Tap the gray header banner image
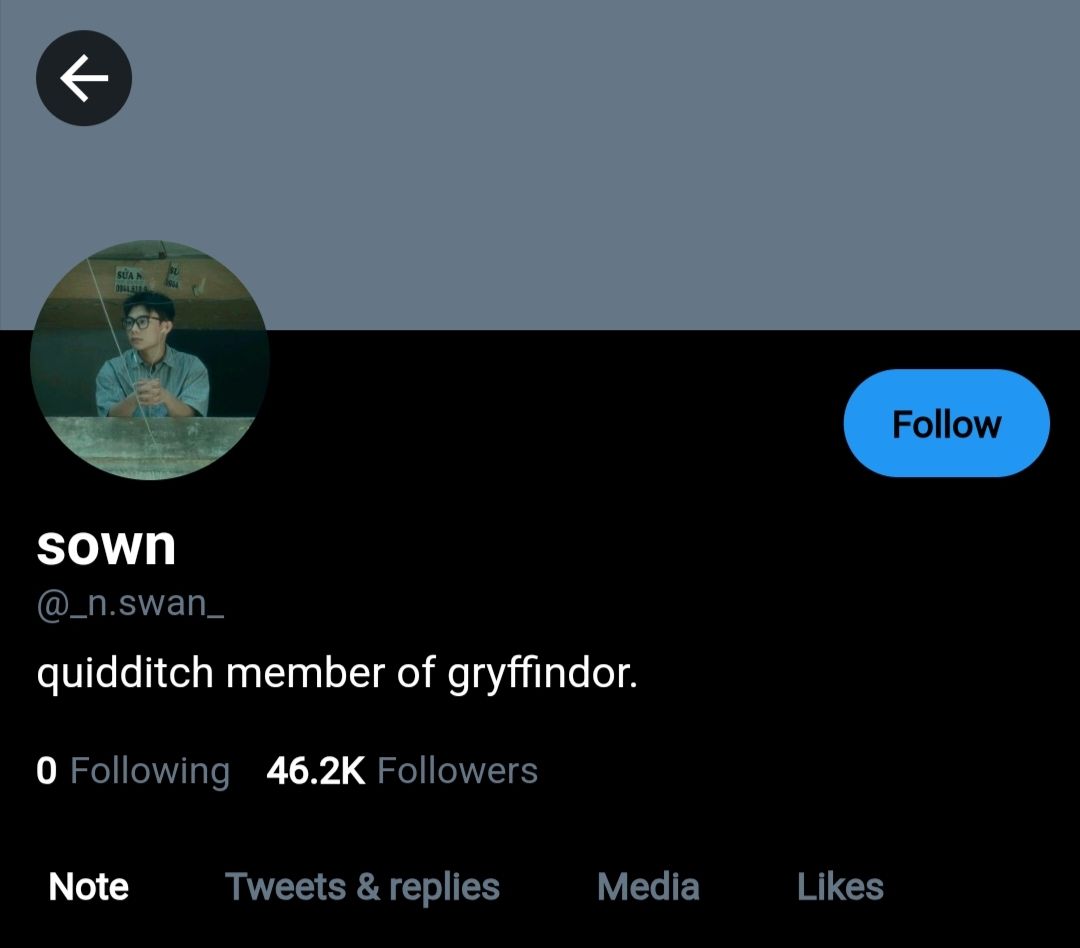This screenshot has width=1080, height=948. click(600, 160)
